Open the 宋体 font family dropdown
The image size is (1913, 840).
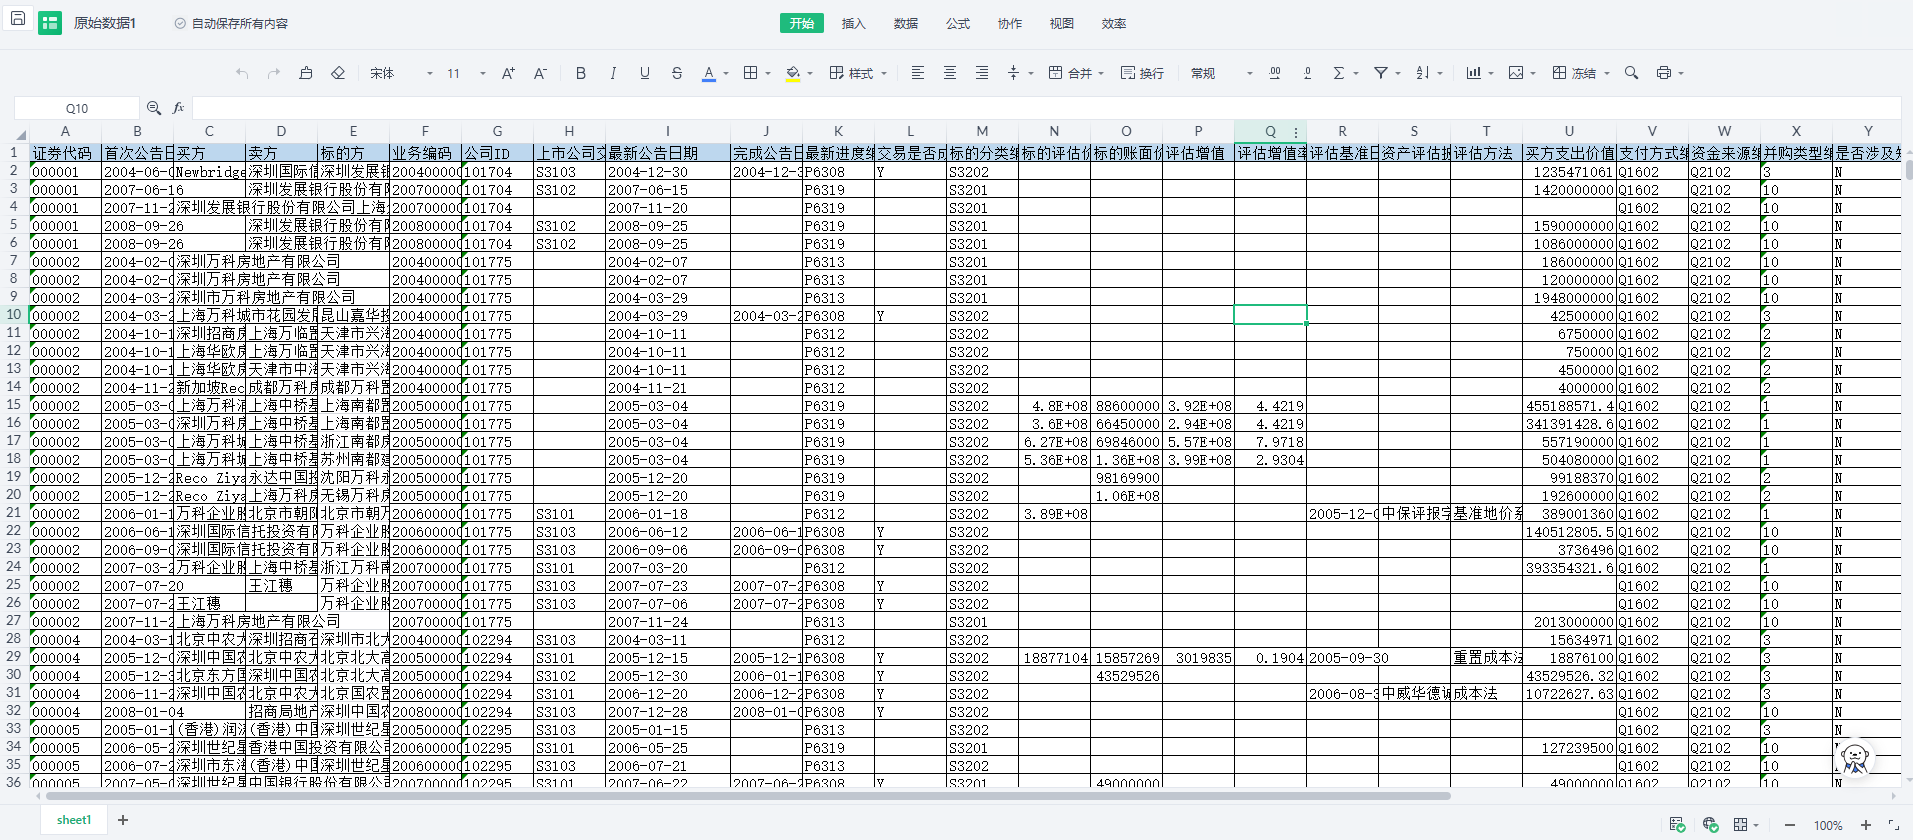(402, 73)
